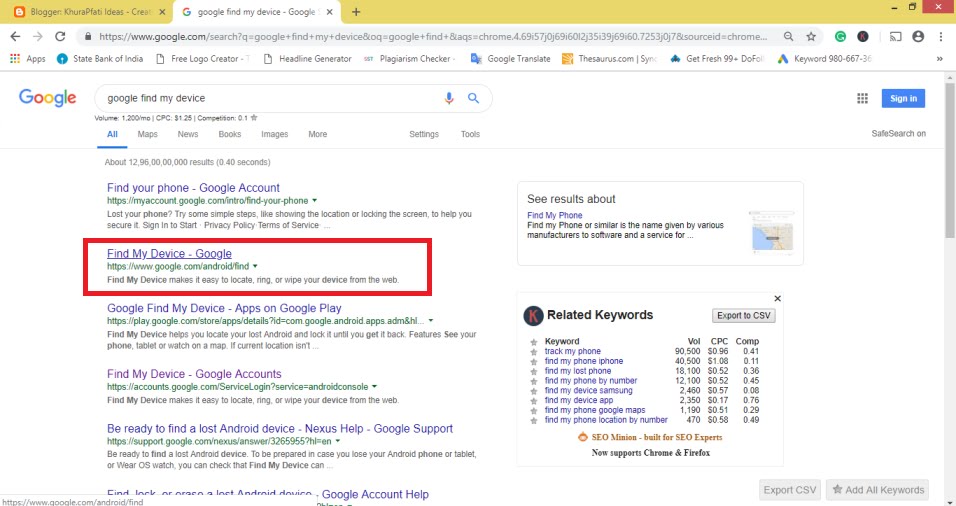Expand arrow beside accounts.google.com URL
The height and width of the screenshot is (506, 956).
click(x=374, y=387)
